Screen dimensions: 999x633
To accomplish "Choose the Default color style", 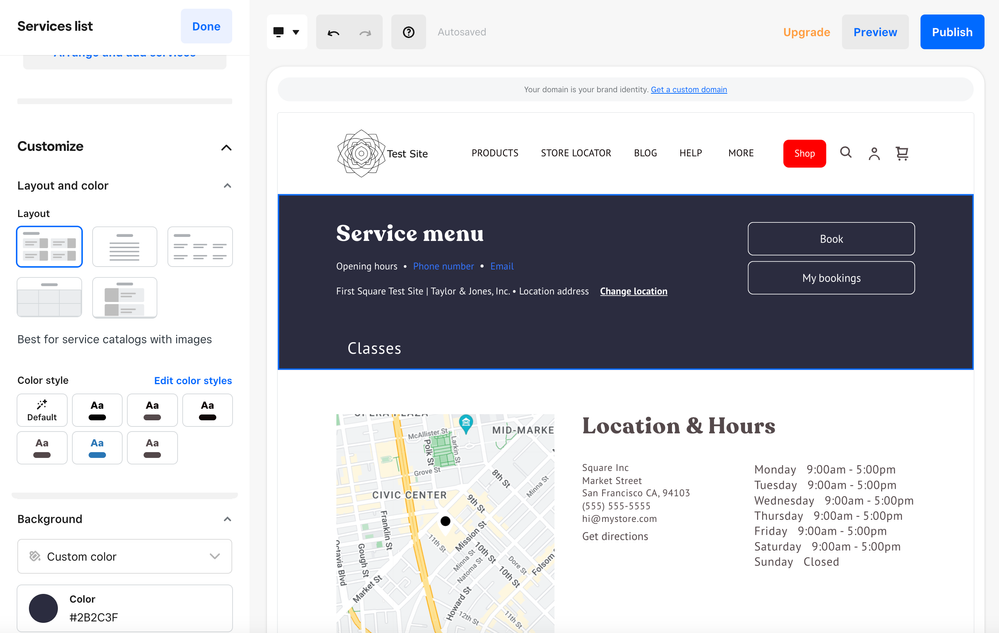I will click(42, 410).
